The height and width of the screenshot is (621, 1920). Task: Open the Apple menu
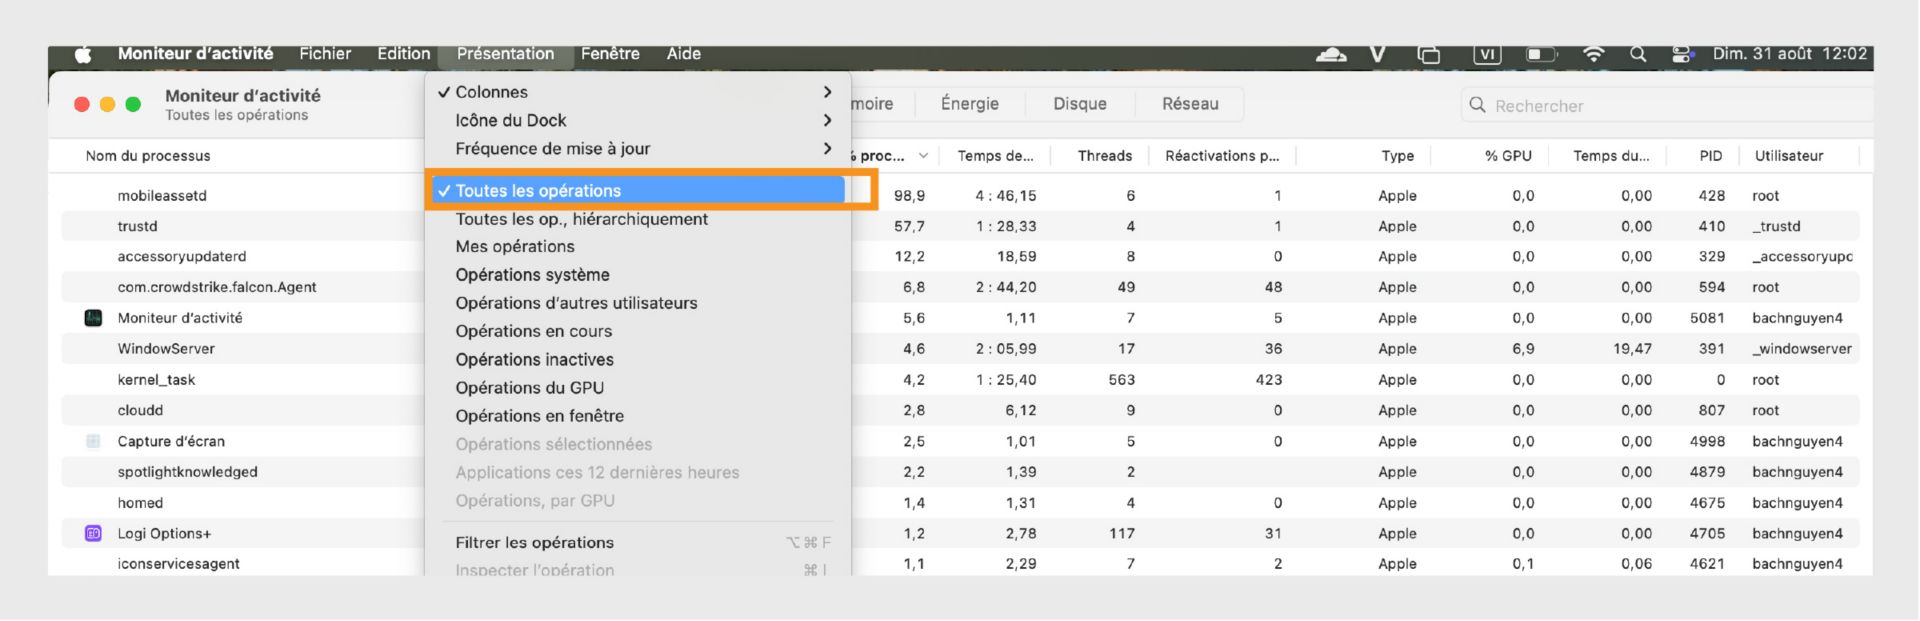[83, 54]
